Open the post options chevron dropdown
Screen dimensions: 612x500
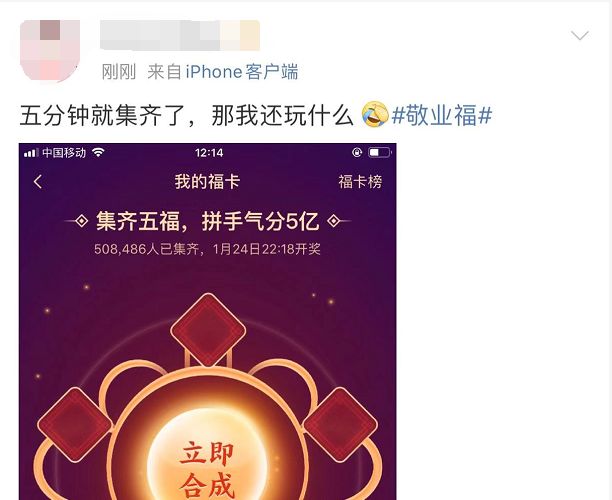(x=580, y=36)
